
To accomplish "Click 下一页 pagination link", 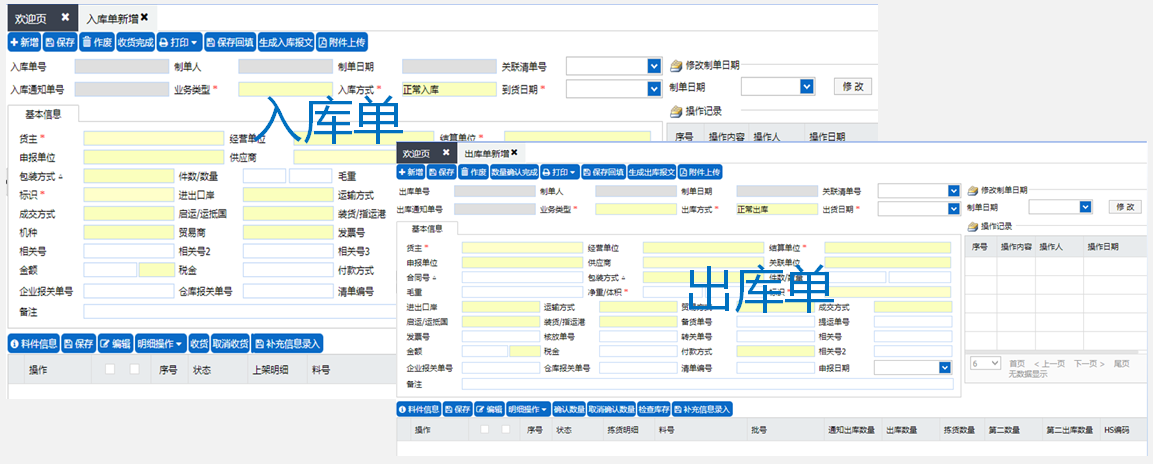I will [x=1089, y=364].
